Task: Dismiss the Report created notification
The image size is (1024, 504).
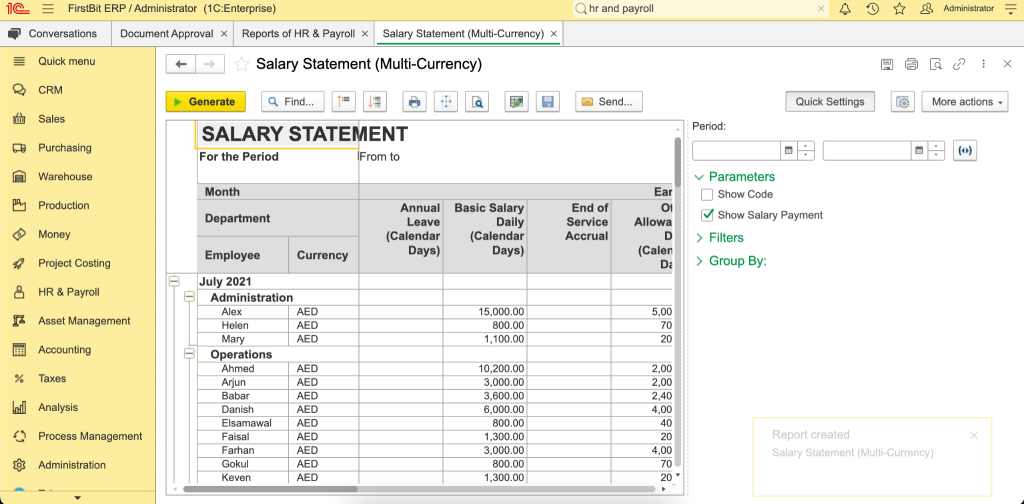Action: click(974, 435)
